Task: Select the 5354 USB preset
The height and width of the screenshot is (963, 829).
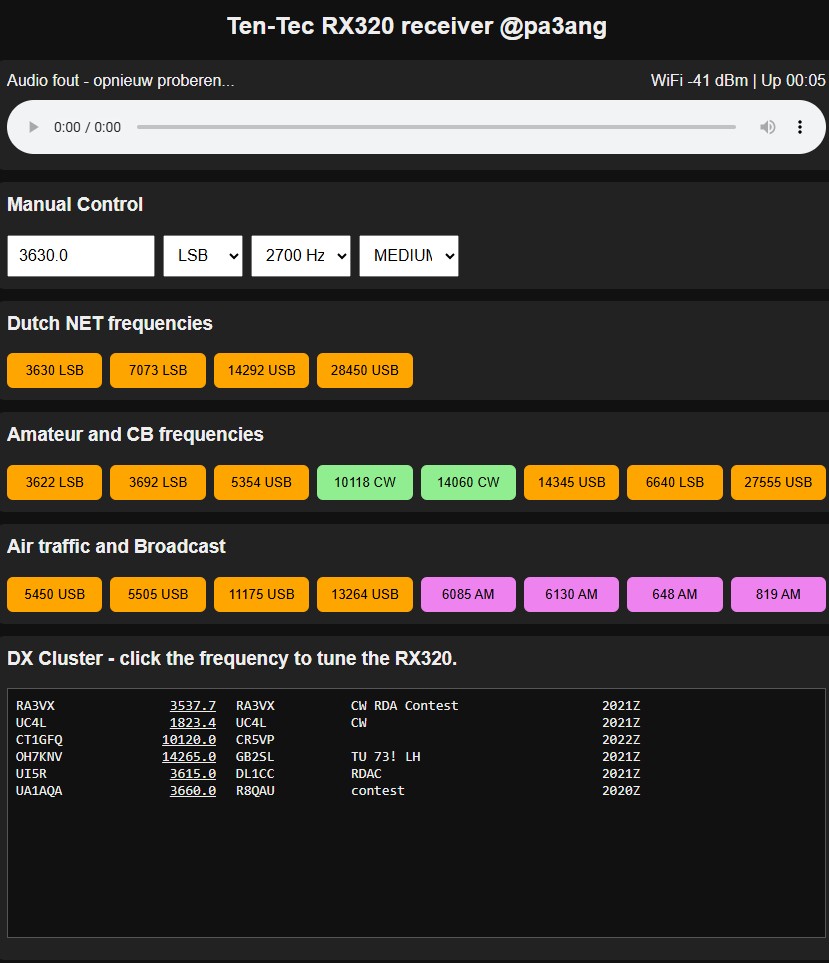Action: click(262, 482)
